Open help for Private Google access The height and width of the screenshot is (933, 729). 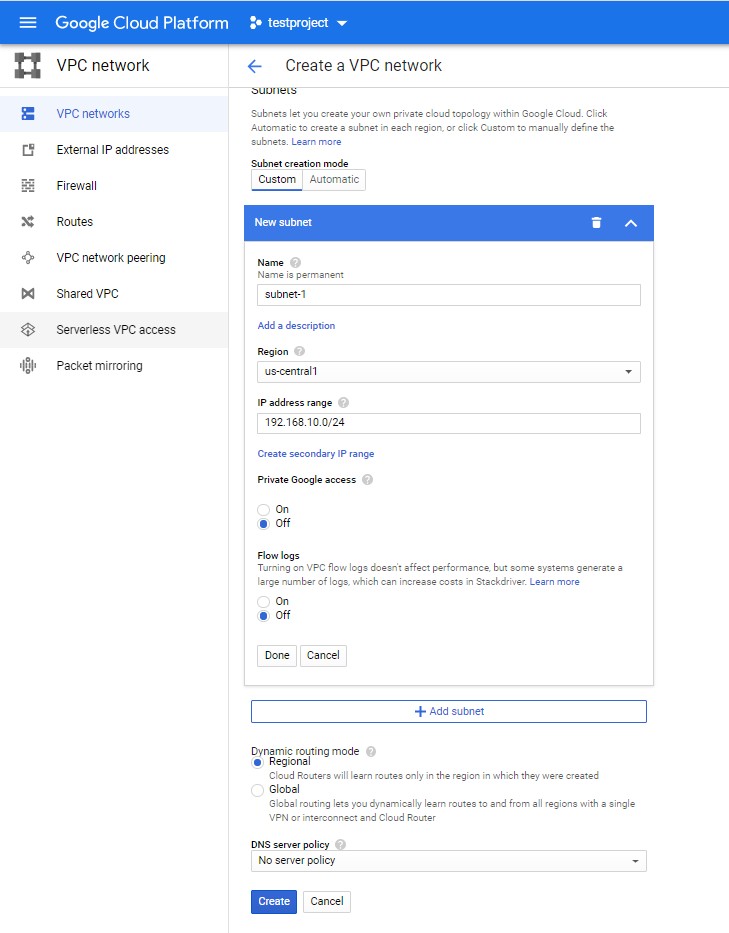click(368, 480)
